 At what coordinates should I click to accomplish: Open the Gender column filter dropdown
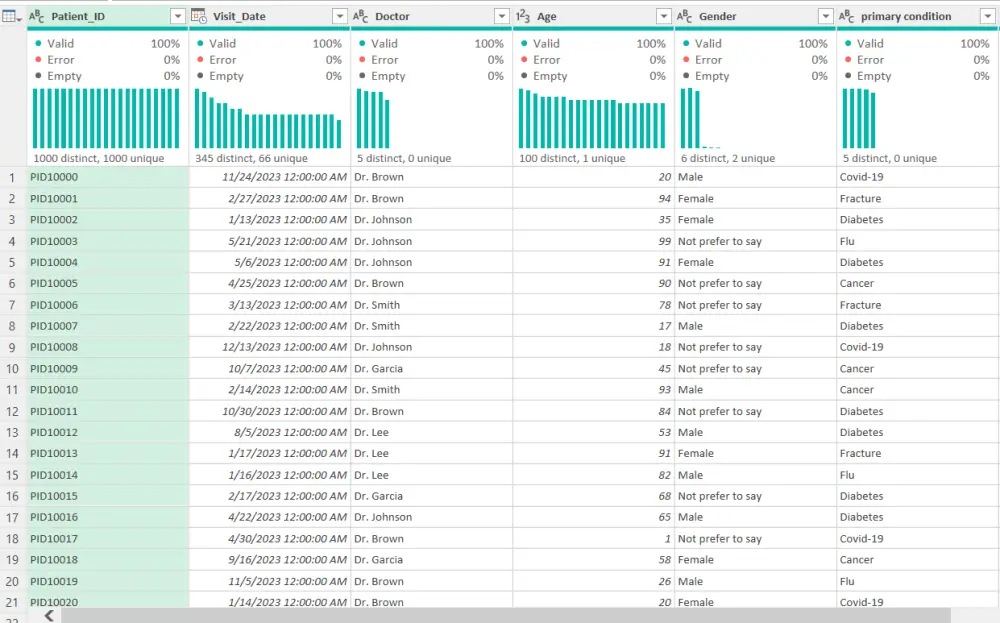(x=826, y=16)
